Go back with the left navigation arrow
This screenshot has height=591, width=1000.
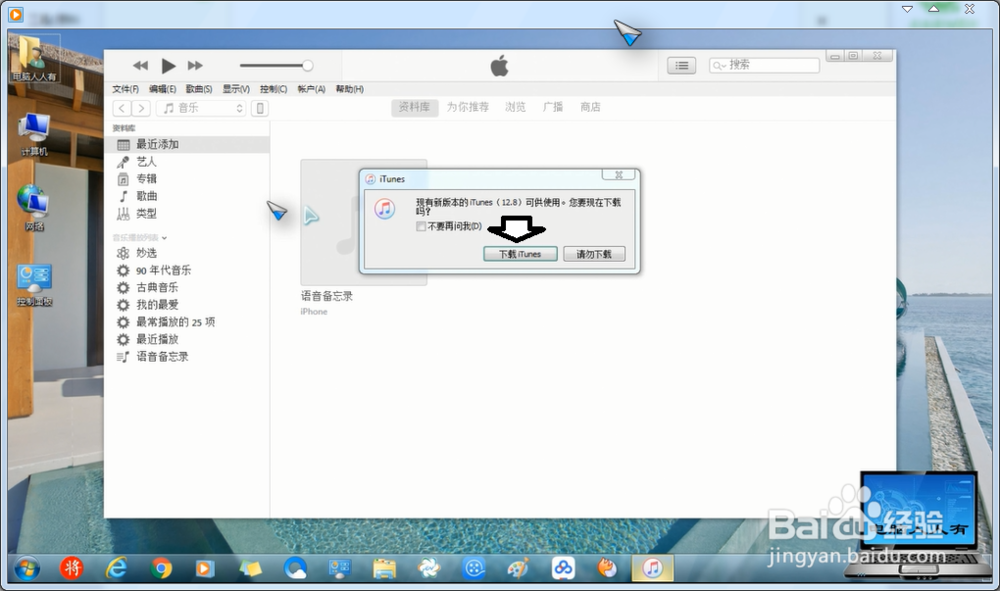point(122,108)
